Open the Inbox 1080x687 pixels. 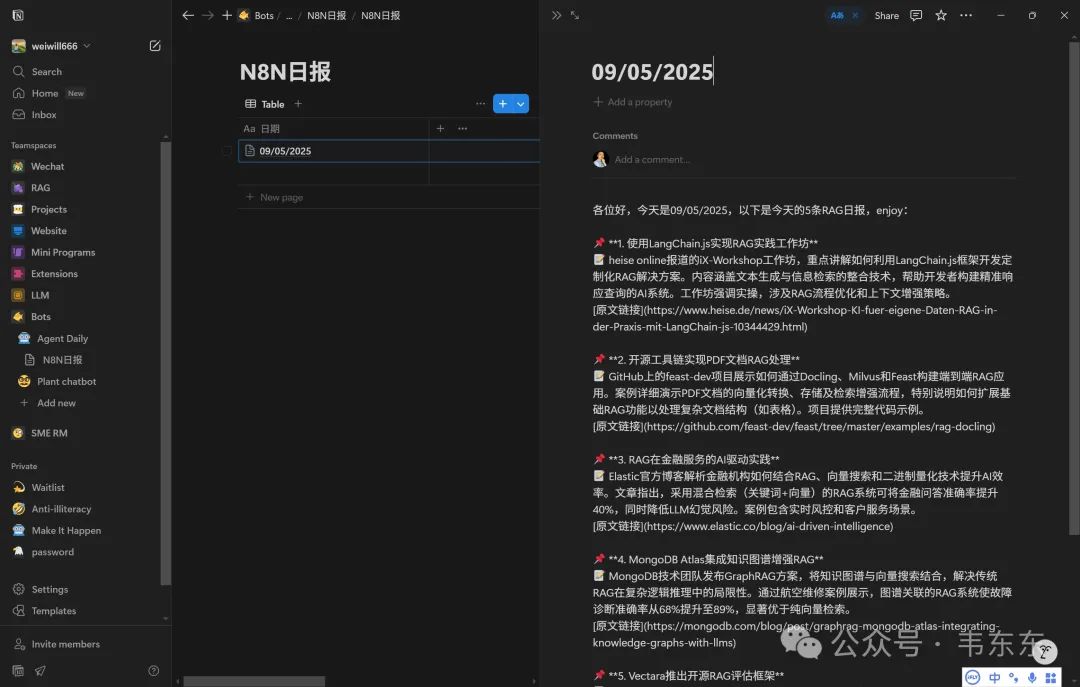click(34, 114)
